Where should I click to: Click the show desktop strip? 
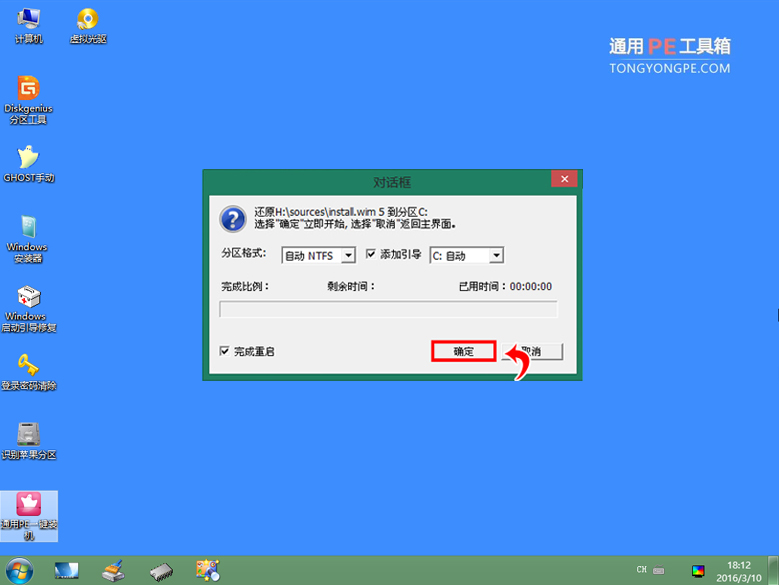coord(773,570)
